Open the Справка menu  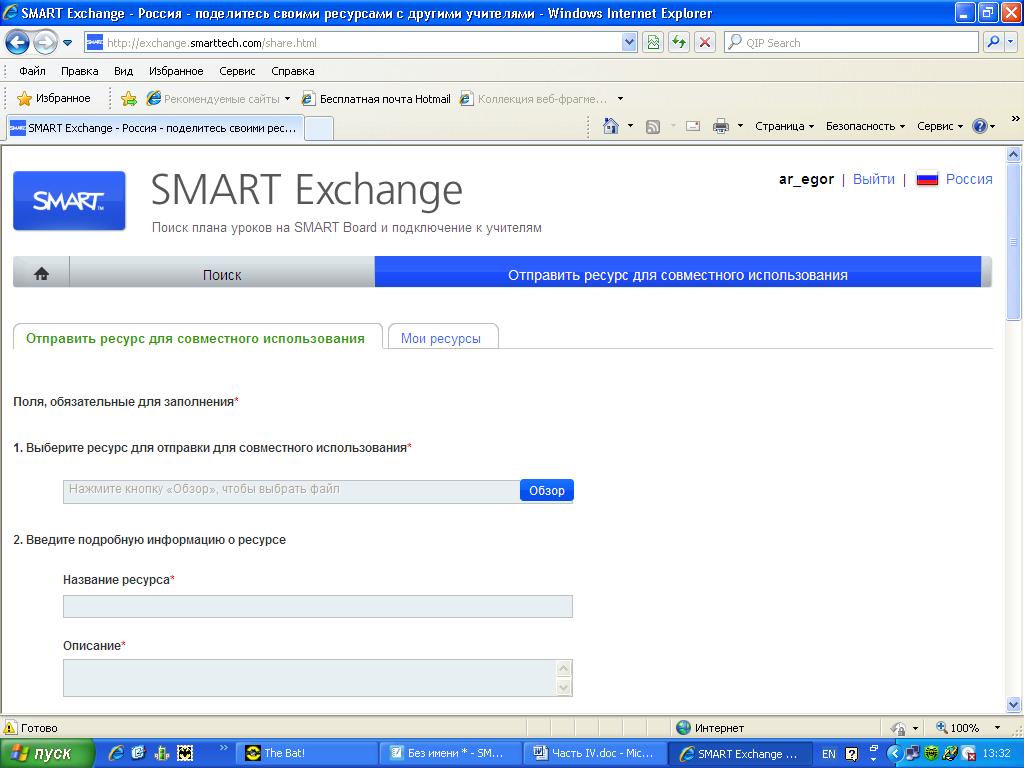(293, 71)
